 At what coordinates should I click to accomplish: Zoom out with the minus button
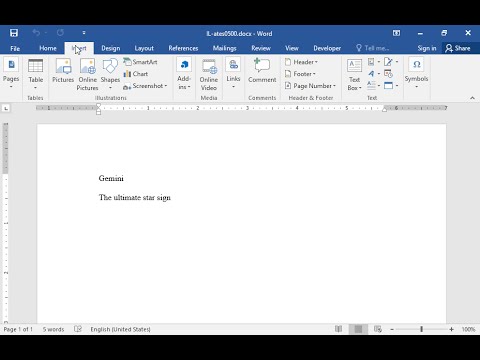[392, 329]
